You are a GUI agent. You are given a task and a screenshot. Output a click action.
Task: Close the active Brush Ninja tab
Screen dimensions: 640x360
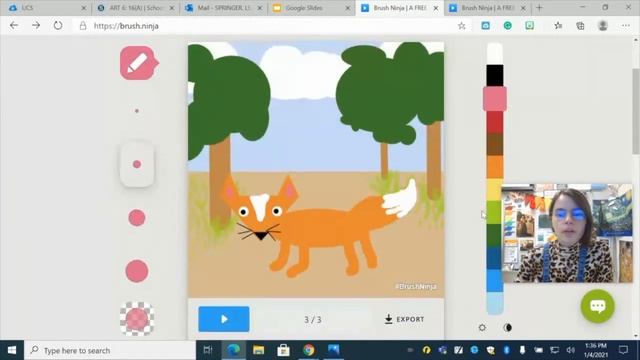pos(436,8)
